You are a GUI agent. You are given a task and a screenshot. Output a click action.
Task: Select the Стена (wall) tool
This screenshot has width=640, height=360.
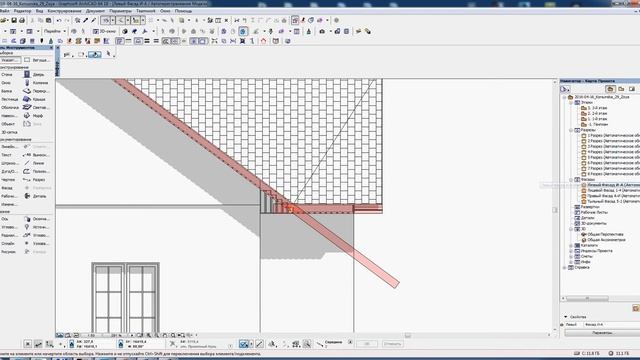click(7, 75)
